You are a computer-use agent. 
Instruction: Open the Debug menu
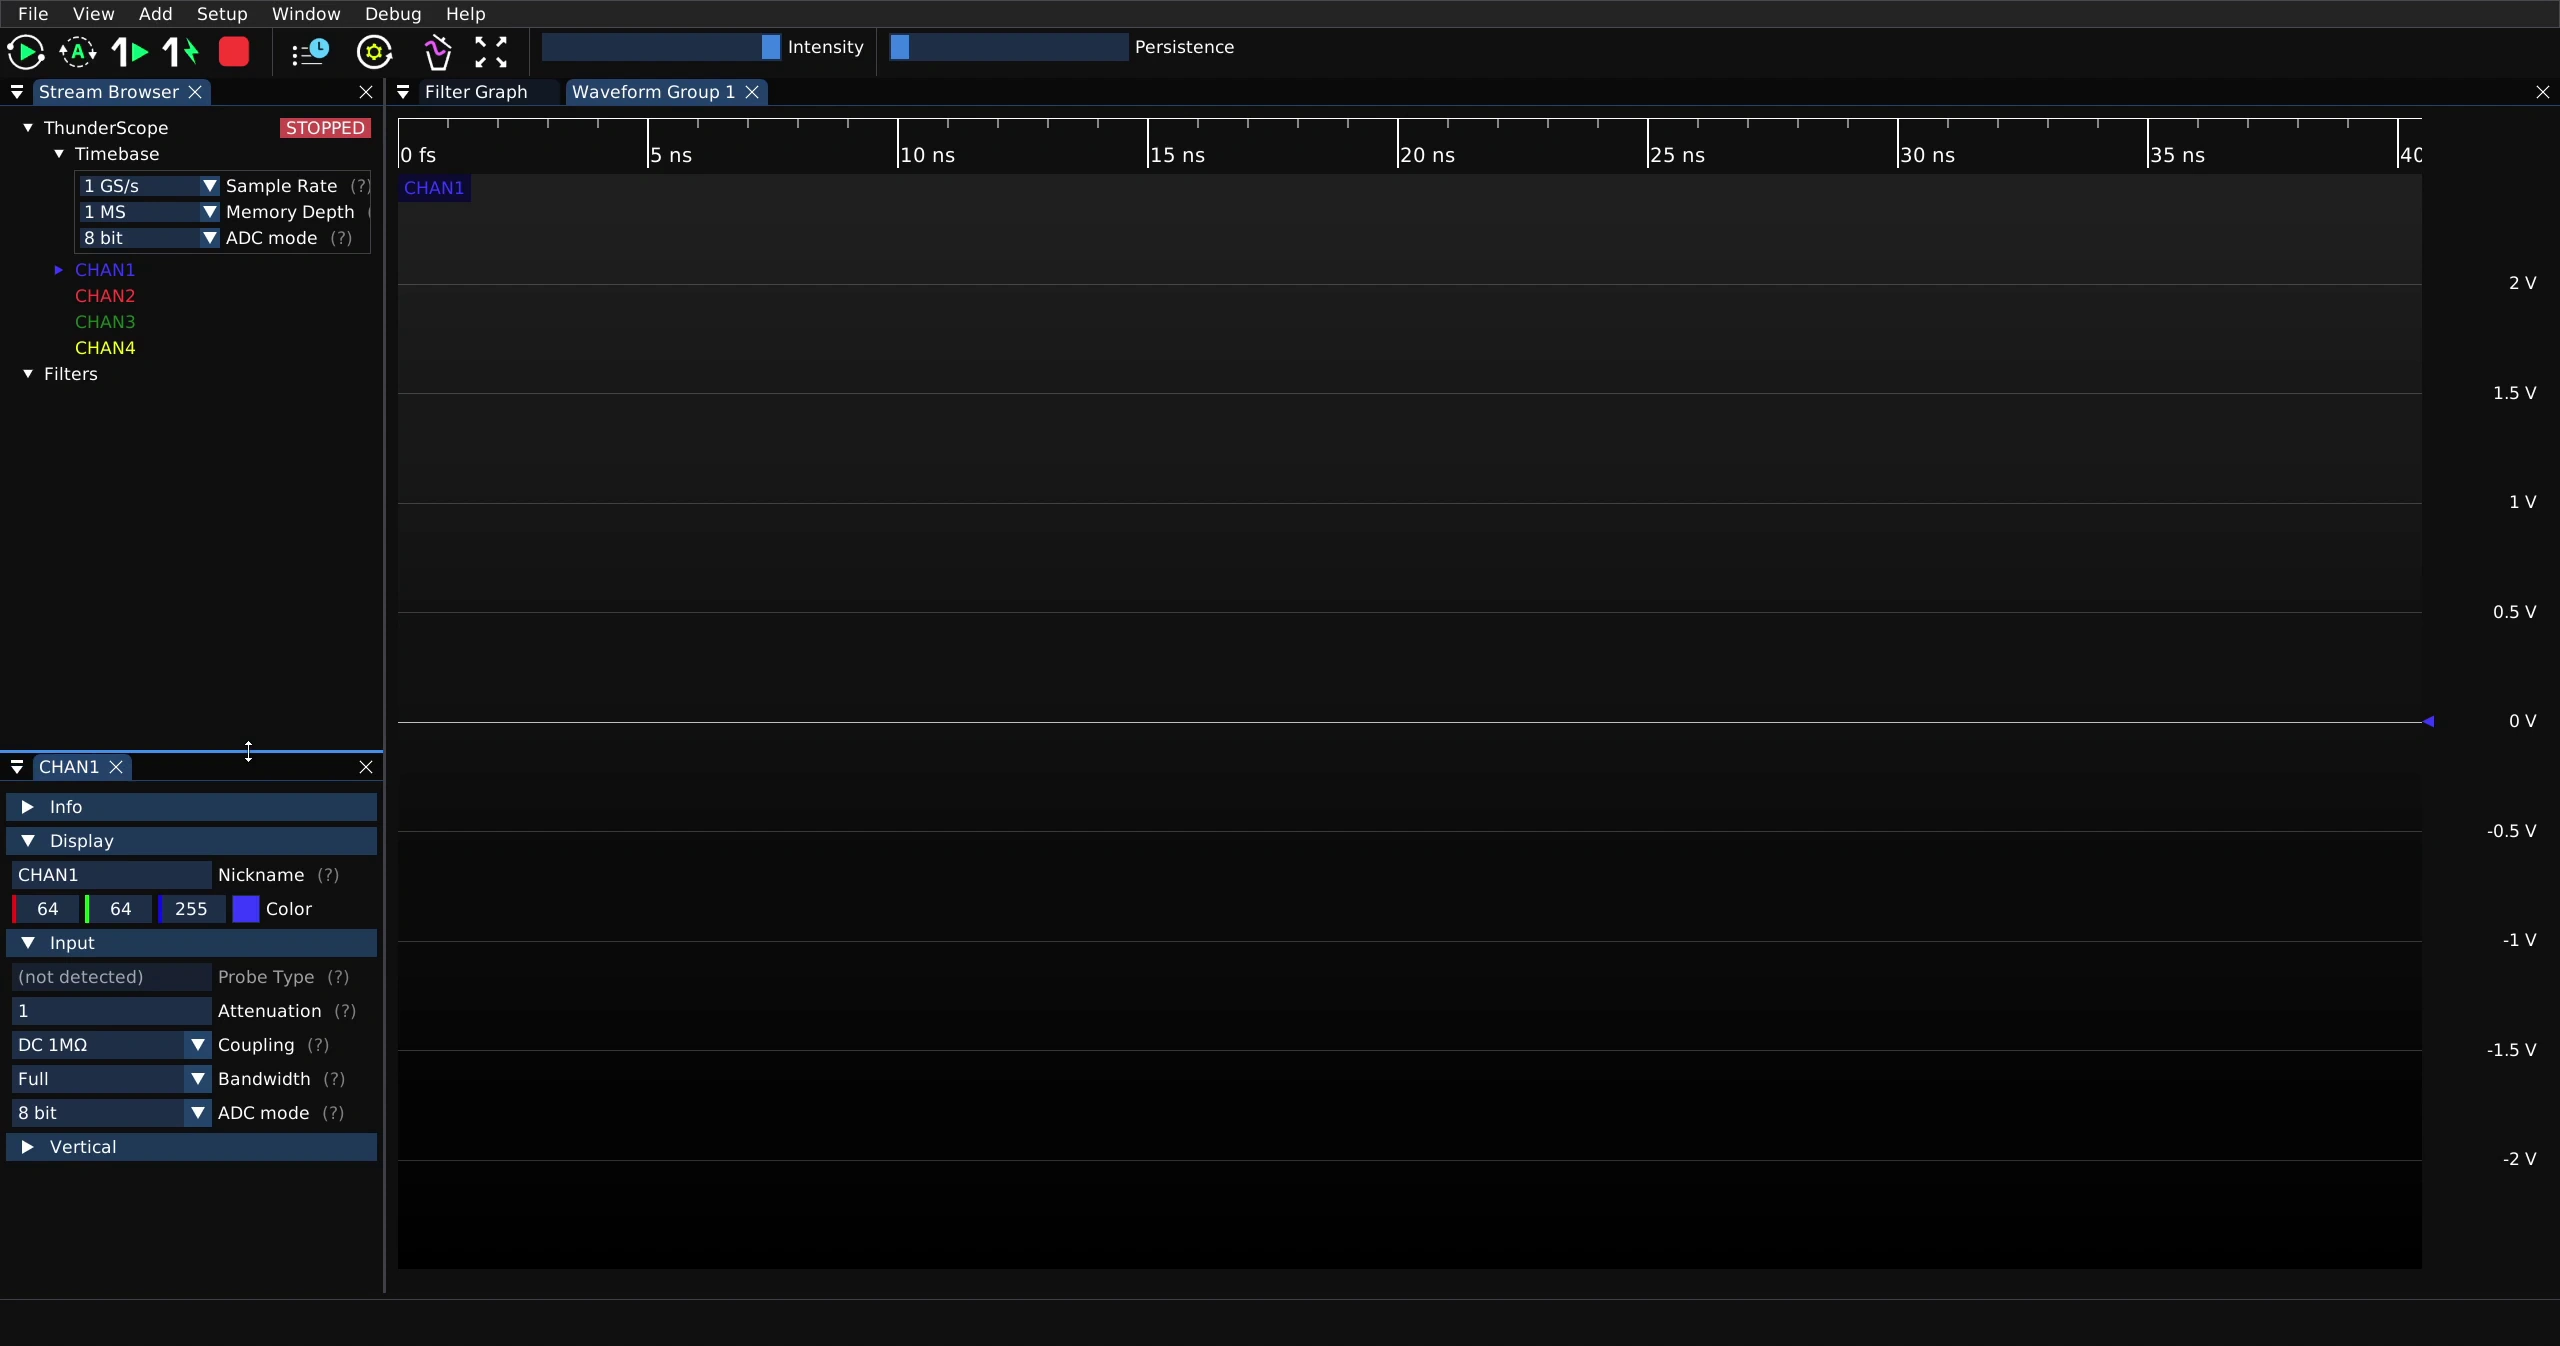[393, 14]
